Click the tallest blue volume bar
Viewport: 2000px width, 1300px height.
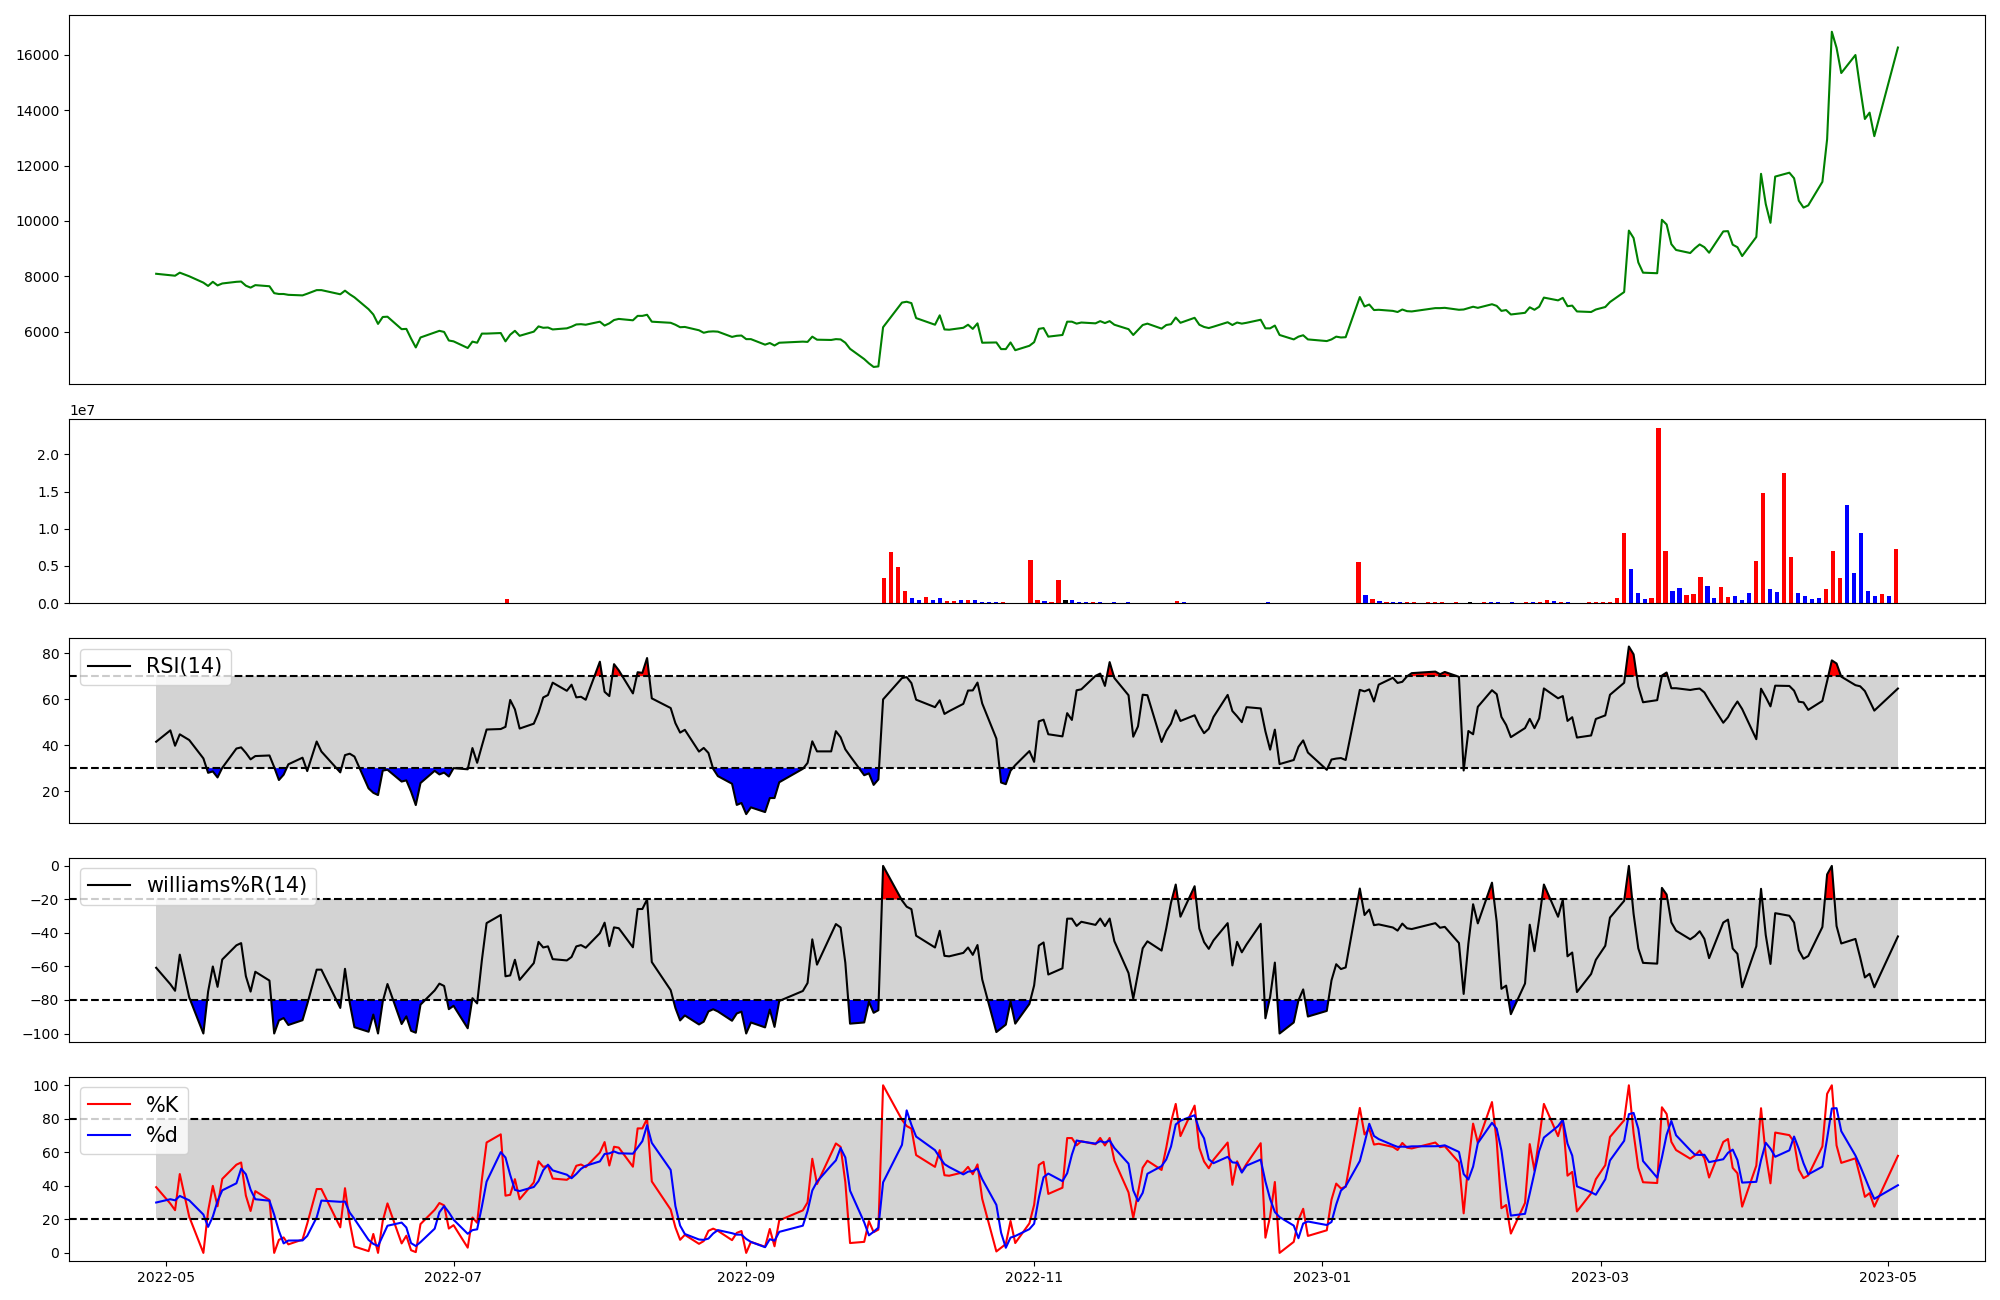[x=1847, y=553]
